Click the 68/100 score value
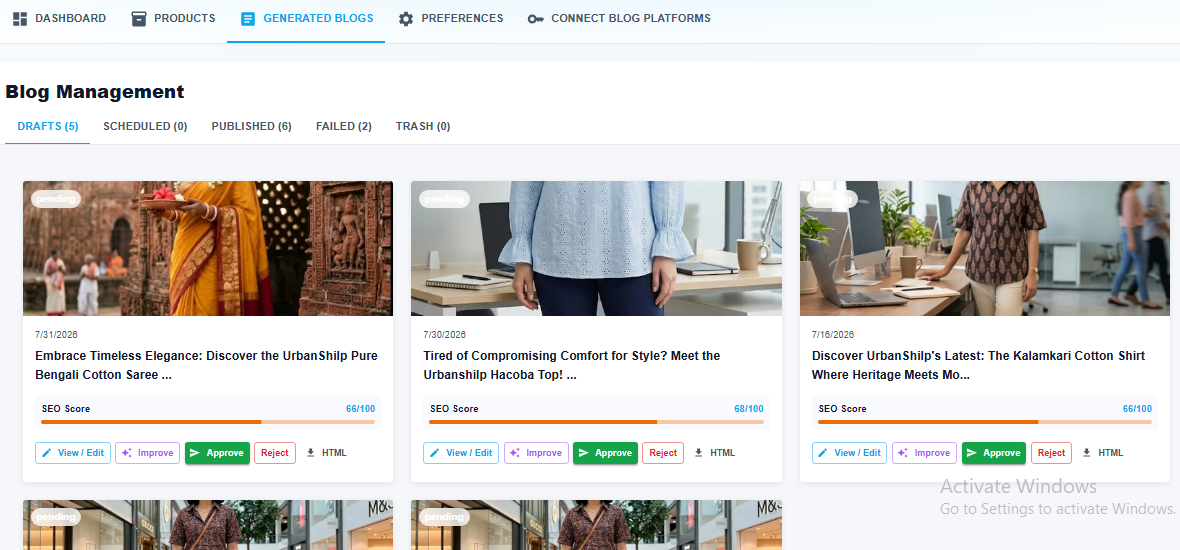The image size is (1180, 550). pyautogui.click(x=749, y=409)
